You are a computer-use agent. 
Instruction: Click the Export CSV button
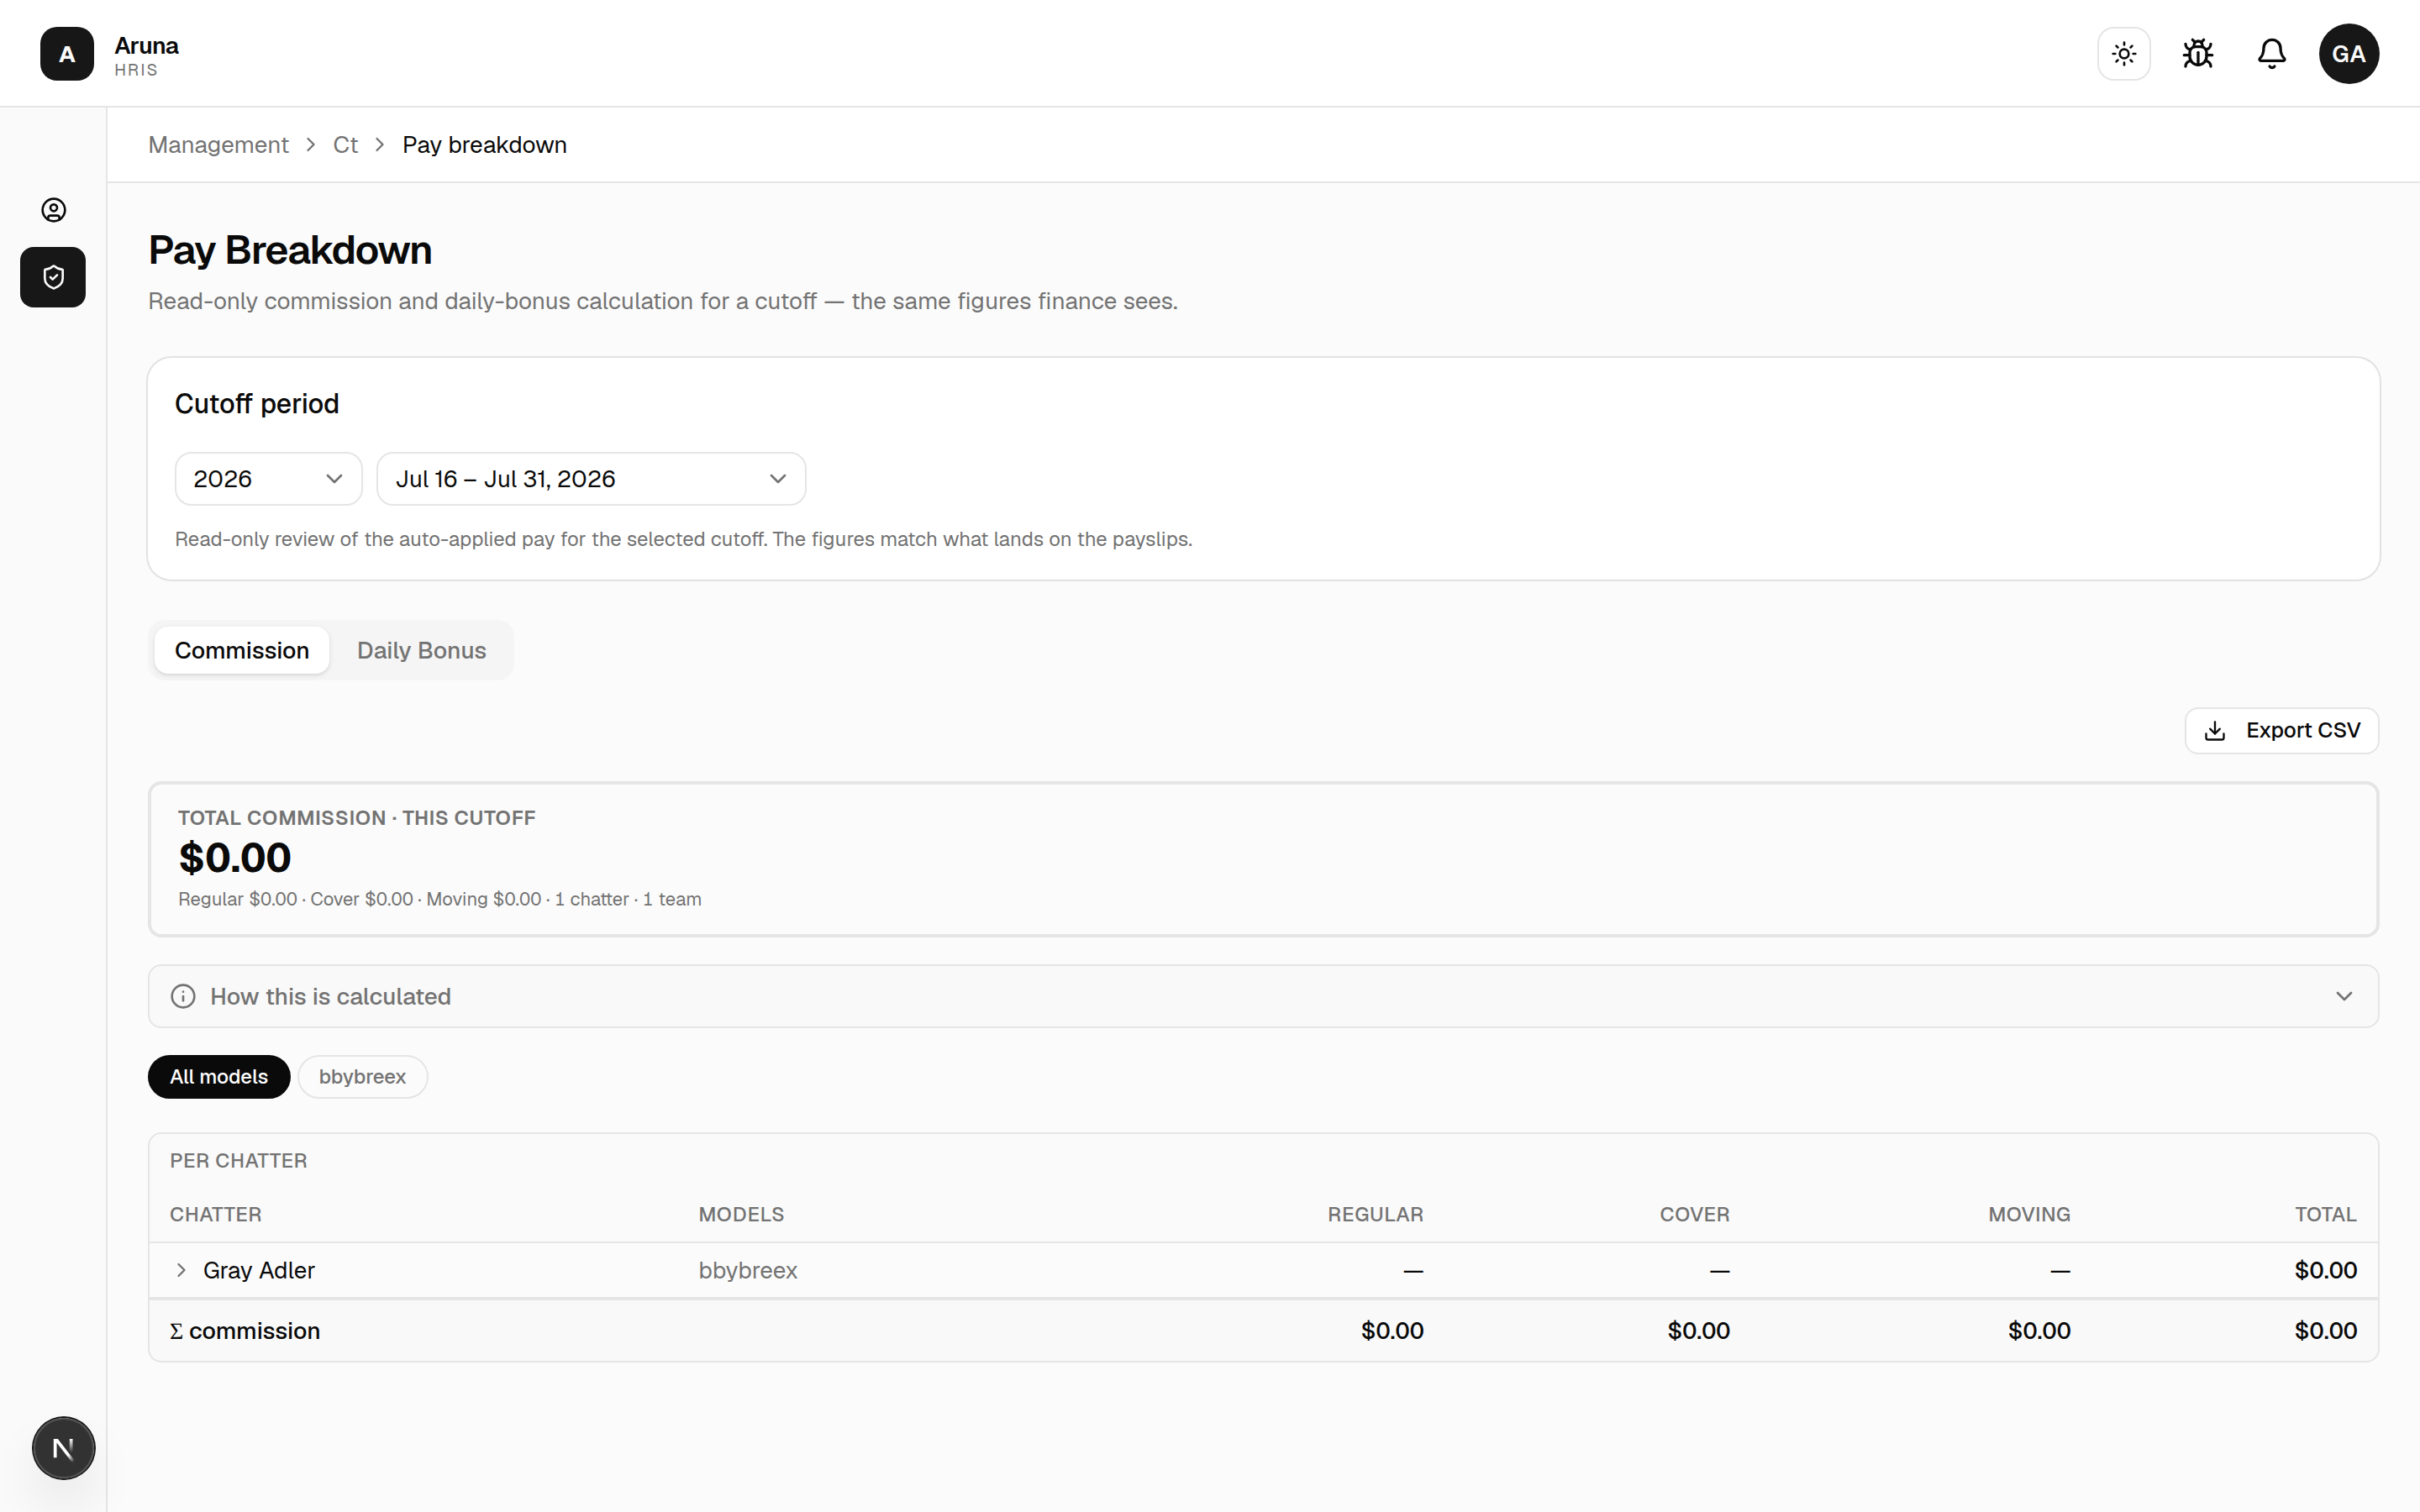point(2282,731)
